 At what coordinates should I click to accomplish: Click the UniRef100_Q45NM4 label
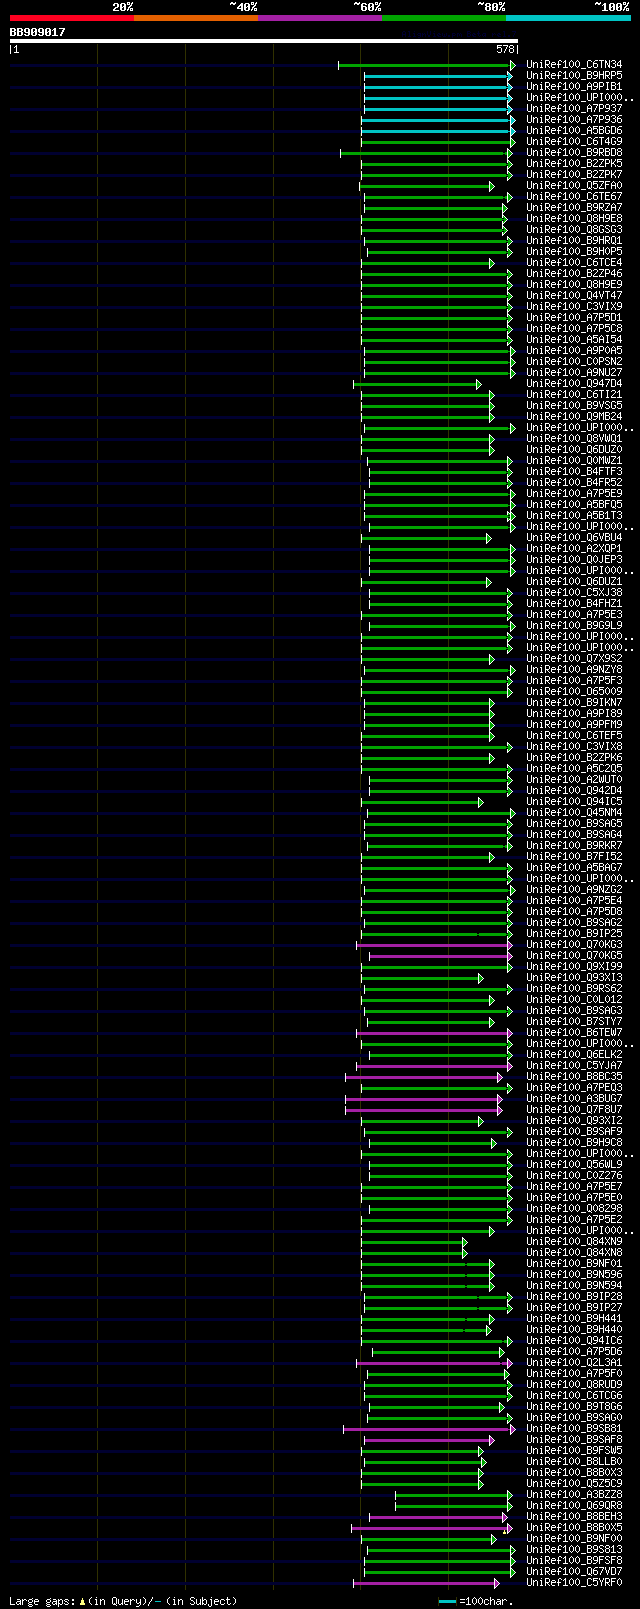[x=574, y=813]
